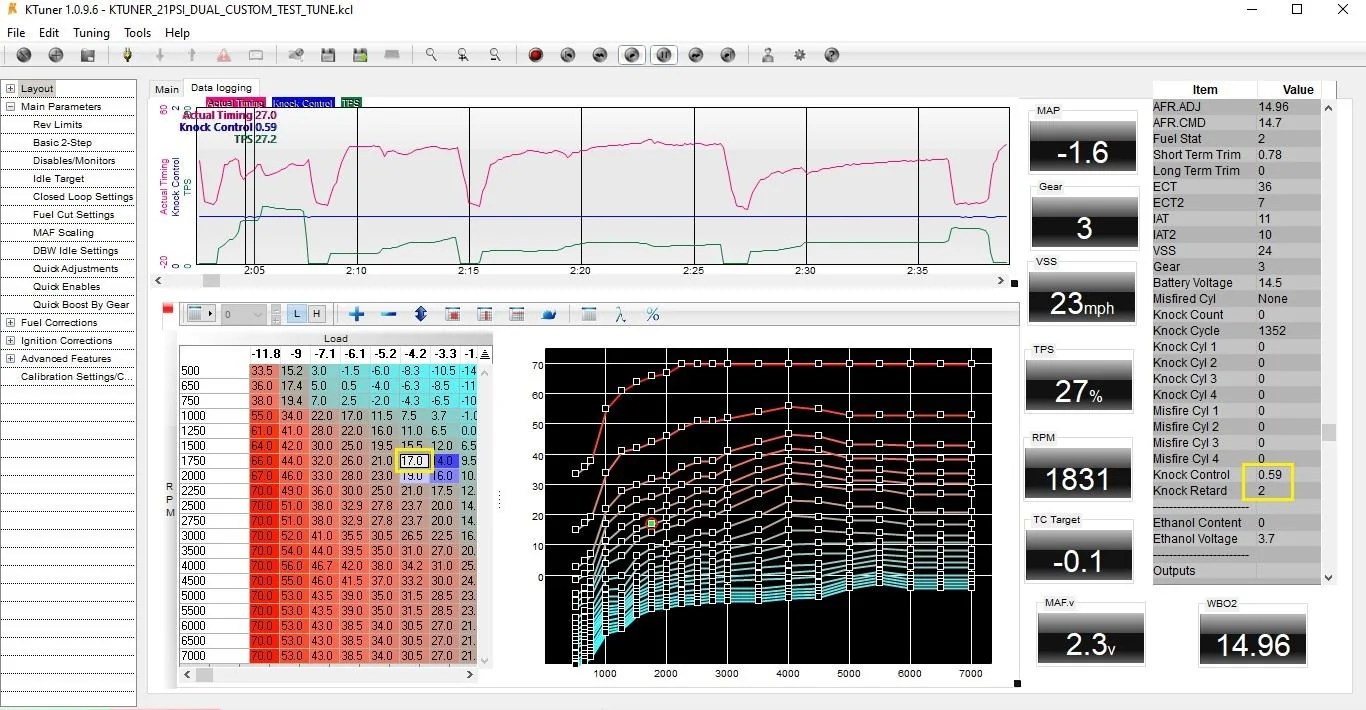Click the save file icon near the toolbar's left end
This screenshot has width=1366, height=710.
coord(88,55)
